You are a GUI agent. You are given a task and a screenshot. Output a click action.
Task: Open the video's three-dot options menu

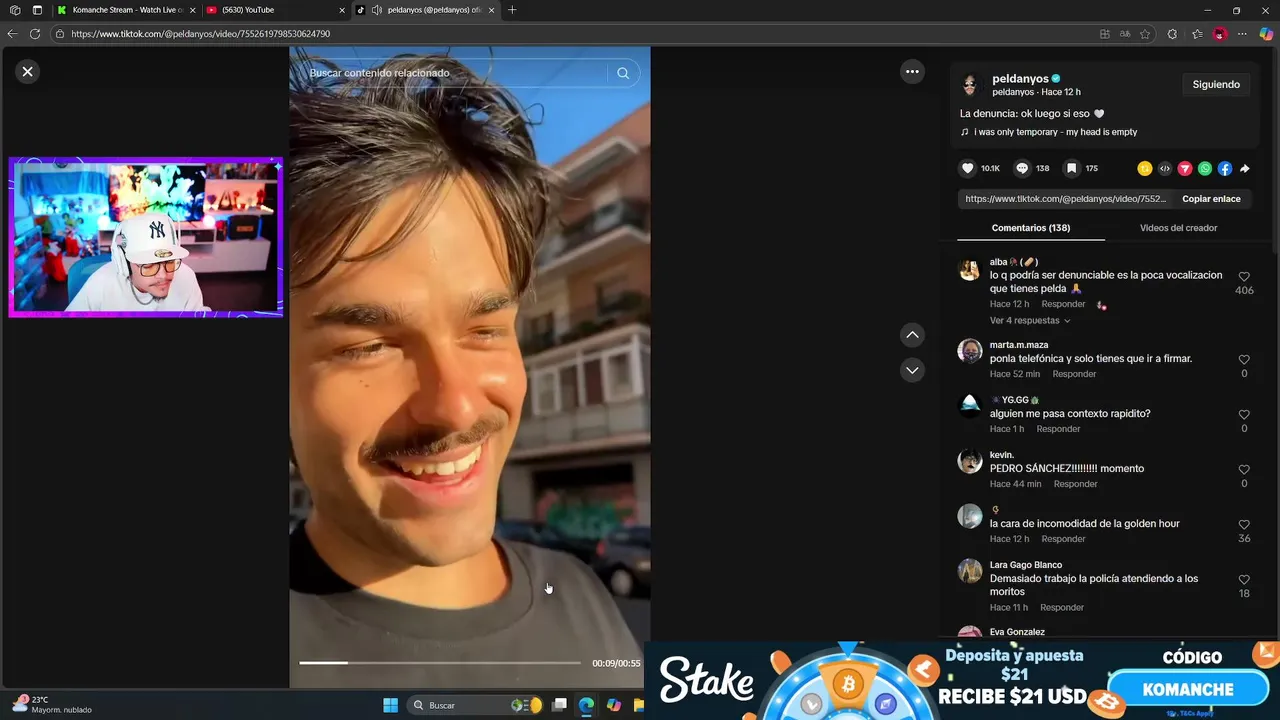coord(912,71)
